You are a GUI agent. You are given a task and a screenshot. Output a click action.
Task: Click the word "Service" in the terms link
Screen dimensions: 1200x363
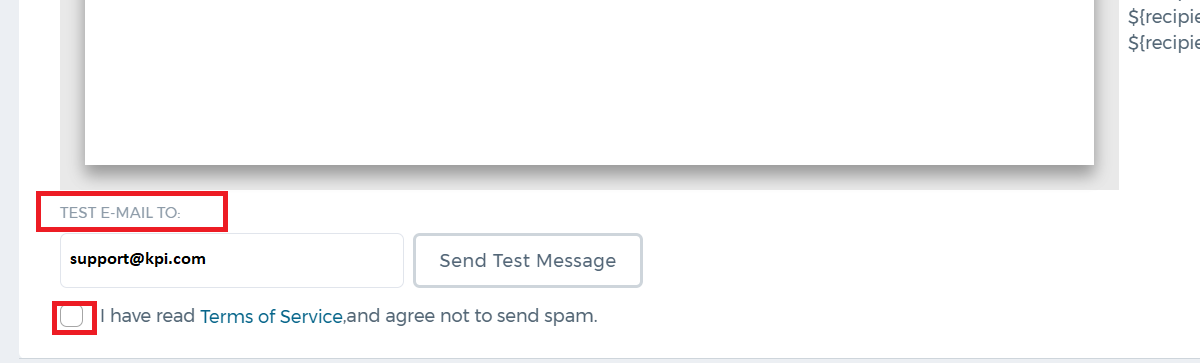point(311,317)
